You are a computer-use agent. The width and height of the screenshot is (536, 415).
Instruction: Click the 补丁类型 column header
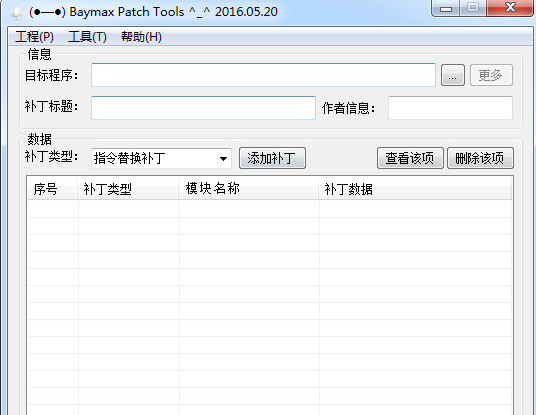(x=128, y=188)
